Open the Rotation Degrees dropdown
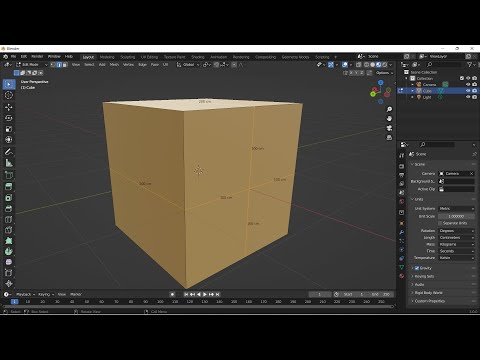Screen dimensions: 480x360 [x=456, y=231]
